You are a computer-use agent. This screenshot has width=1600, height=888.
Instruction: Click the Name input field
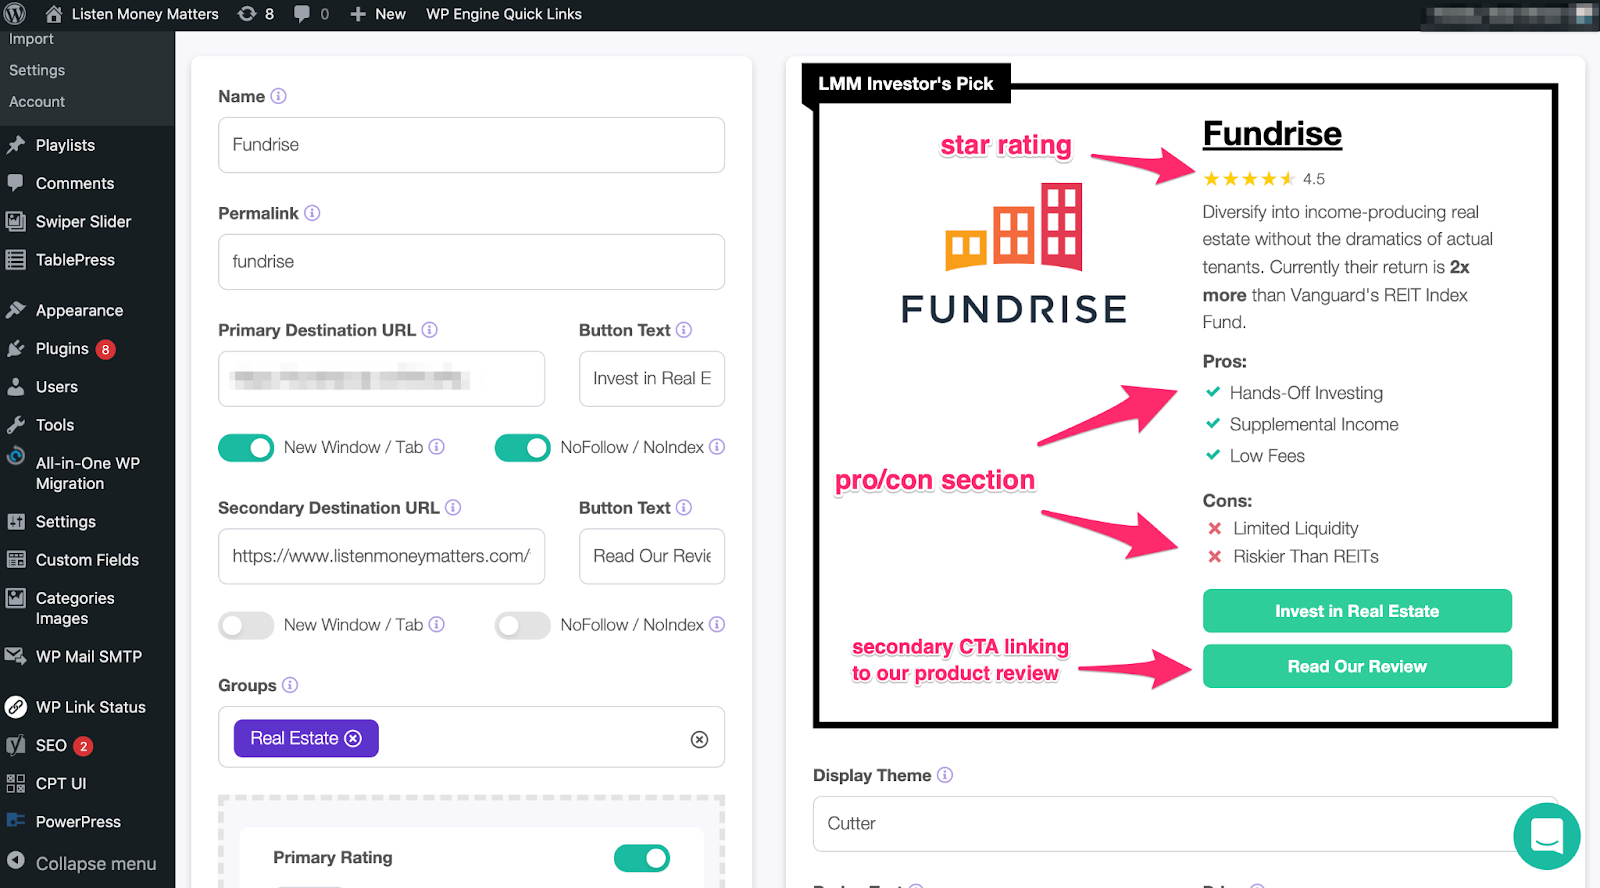[471, 145]
